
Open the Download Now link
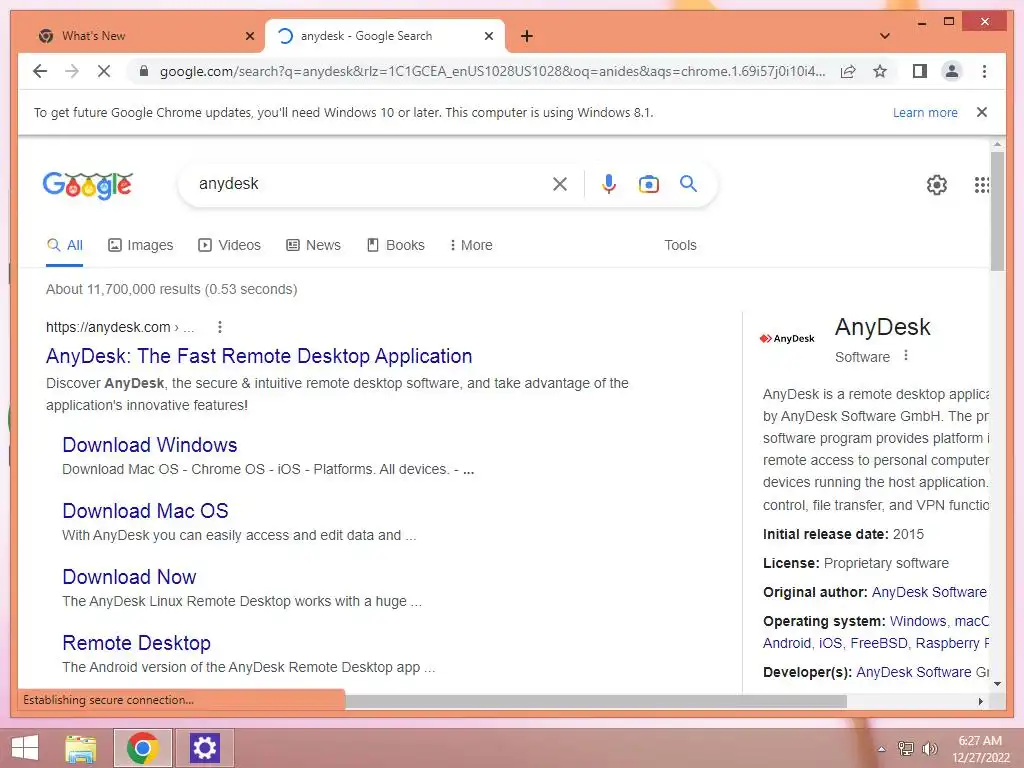[129, 577]
